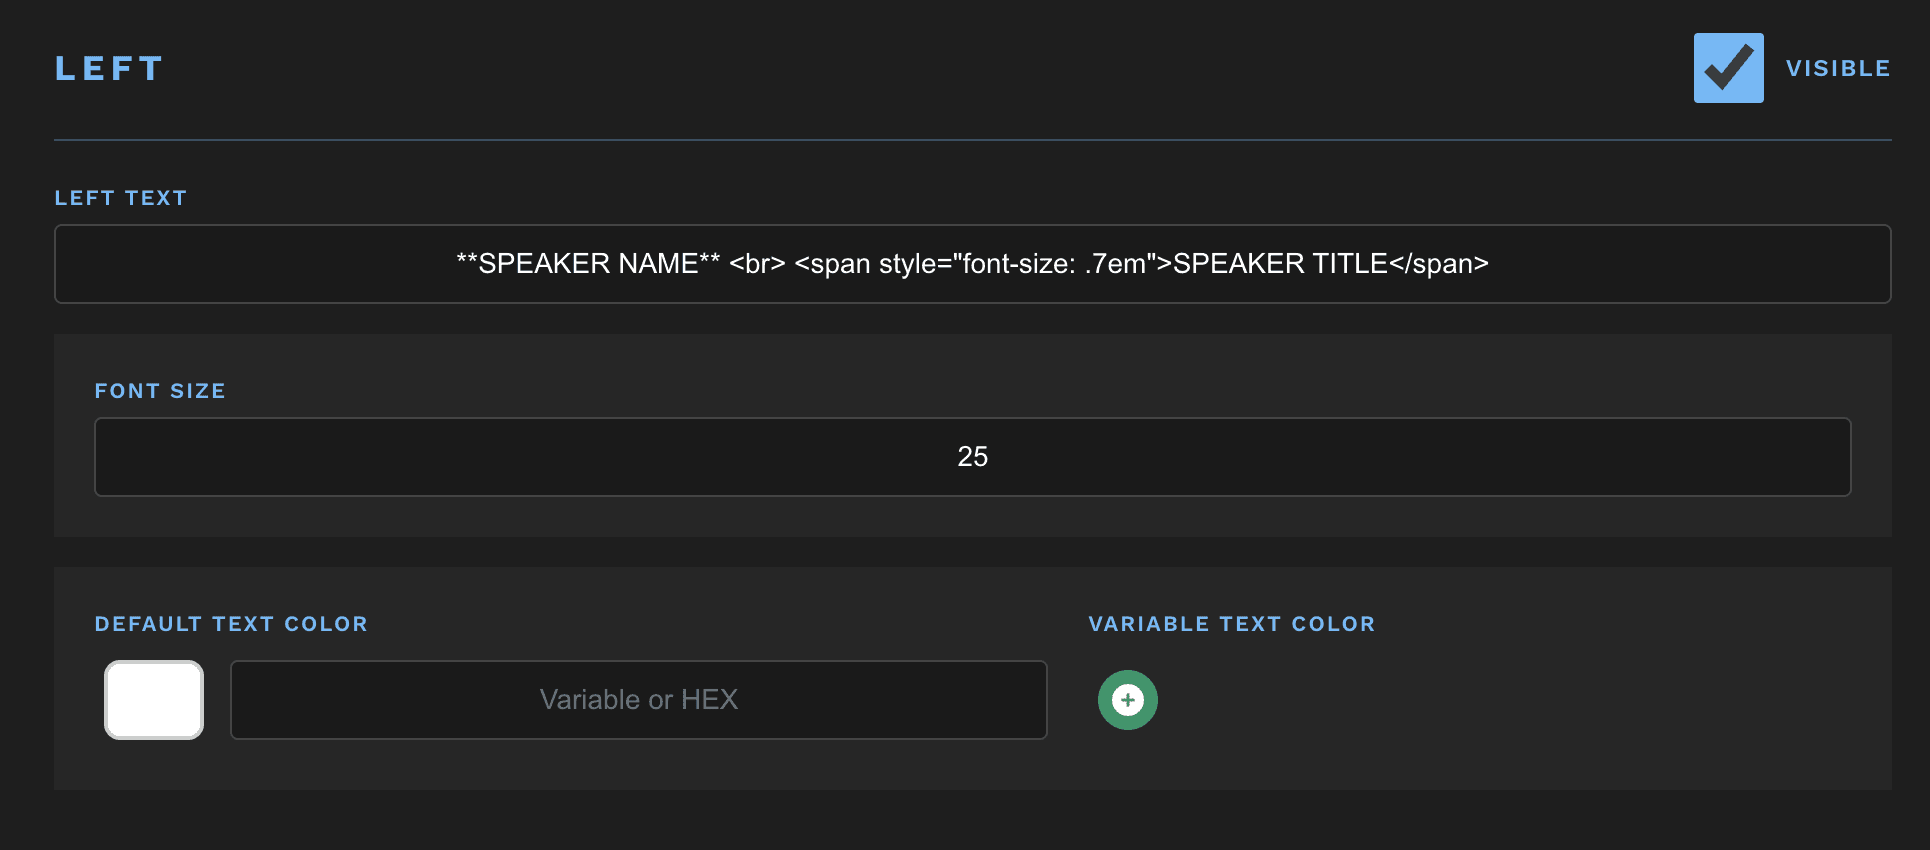Click the FONT SIZE label
The width and height of the screenshot is (1930, 850).
pos(160,391)
